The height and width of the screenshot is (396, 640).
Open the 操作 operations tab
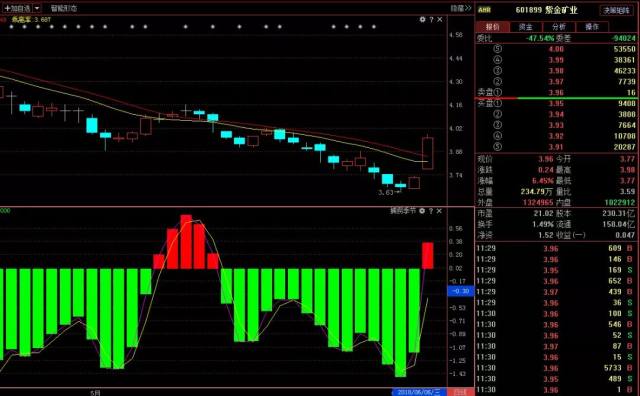tap(592, 27)
